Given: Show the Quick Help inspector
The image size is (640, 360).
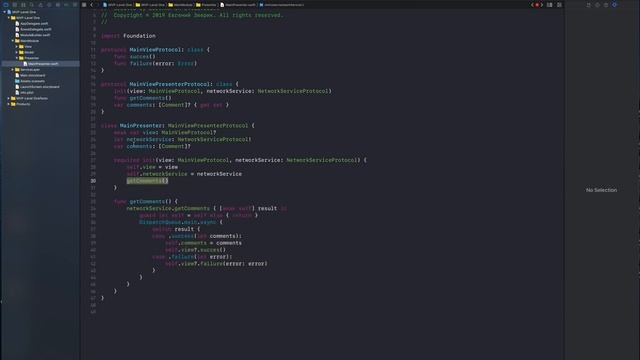Looking at the screenshot, I should pos(606,5).
